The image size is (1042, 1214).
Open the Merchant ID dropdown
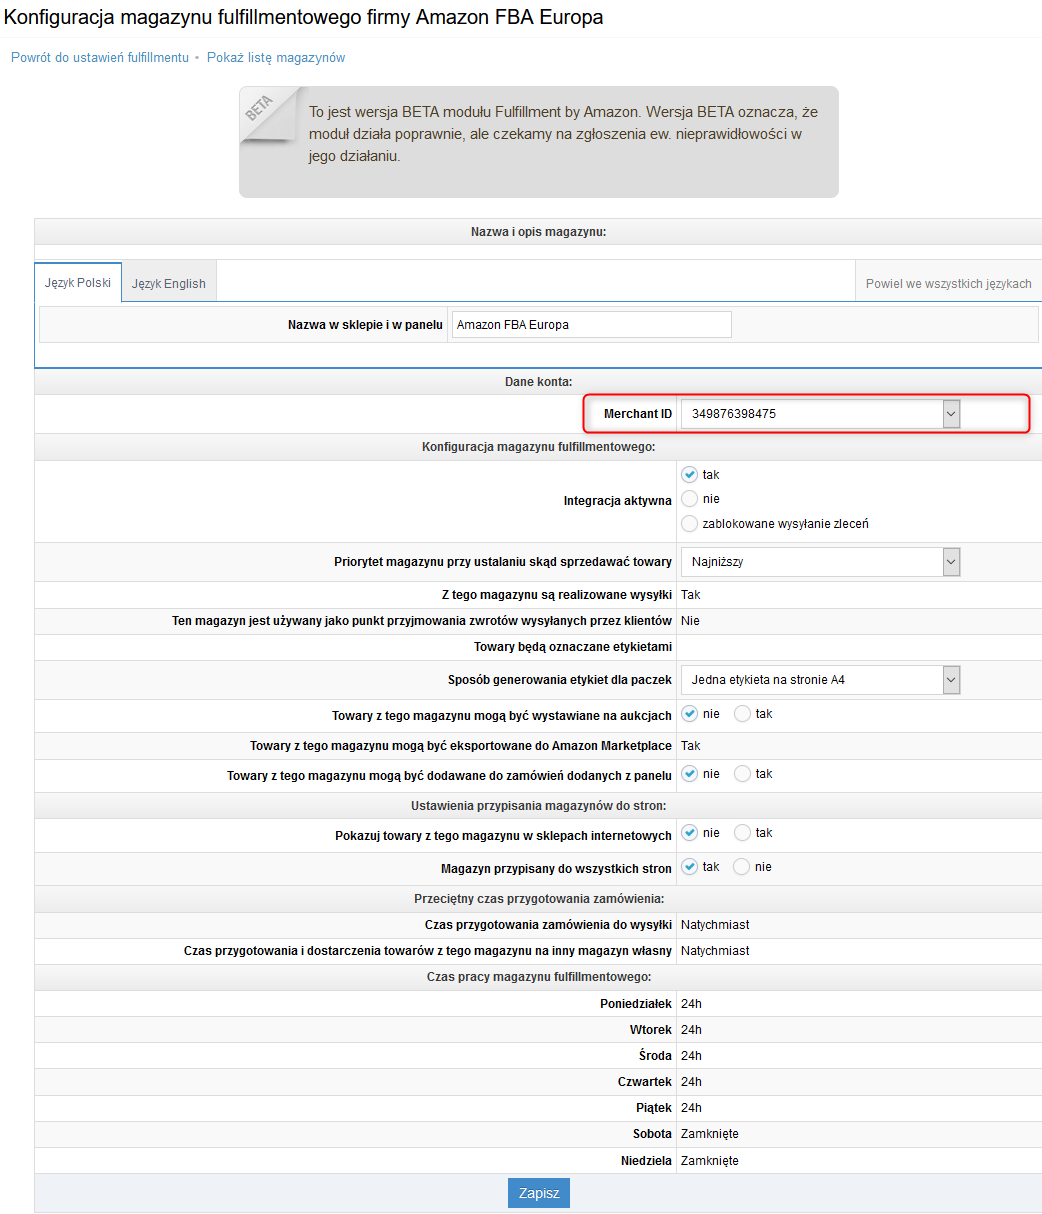coord(821,414)
